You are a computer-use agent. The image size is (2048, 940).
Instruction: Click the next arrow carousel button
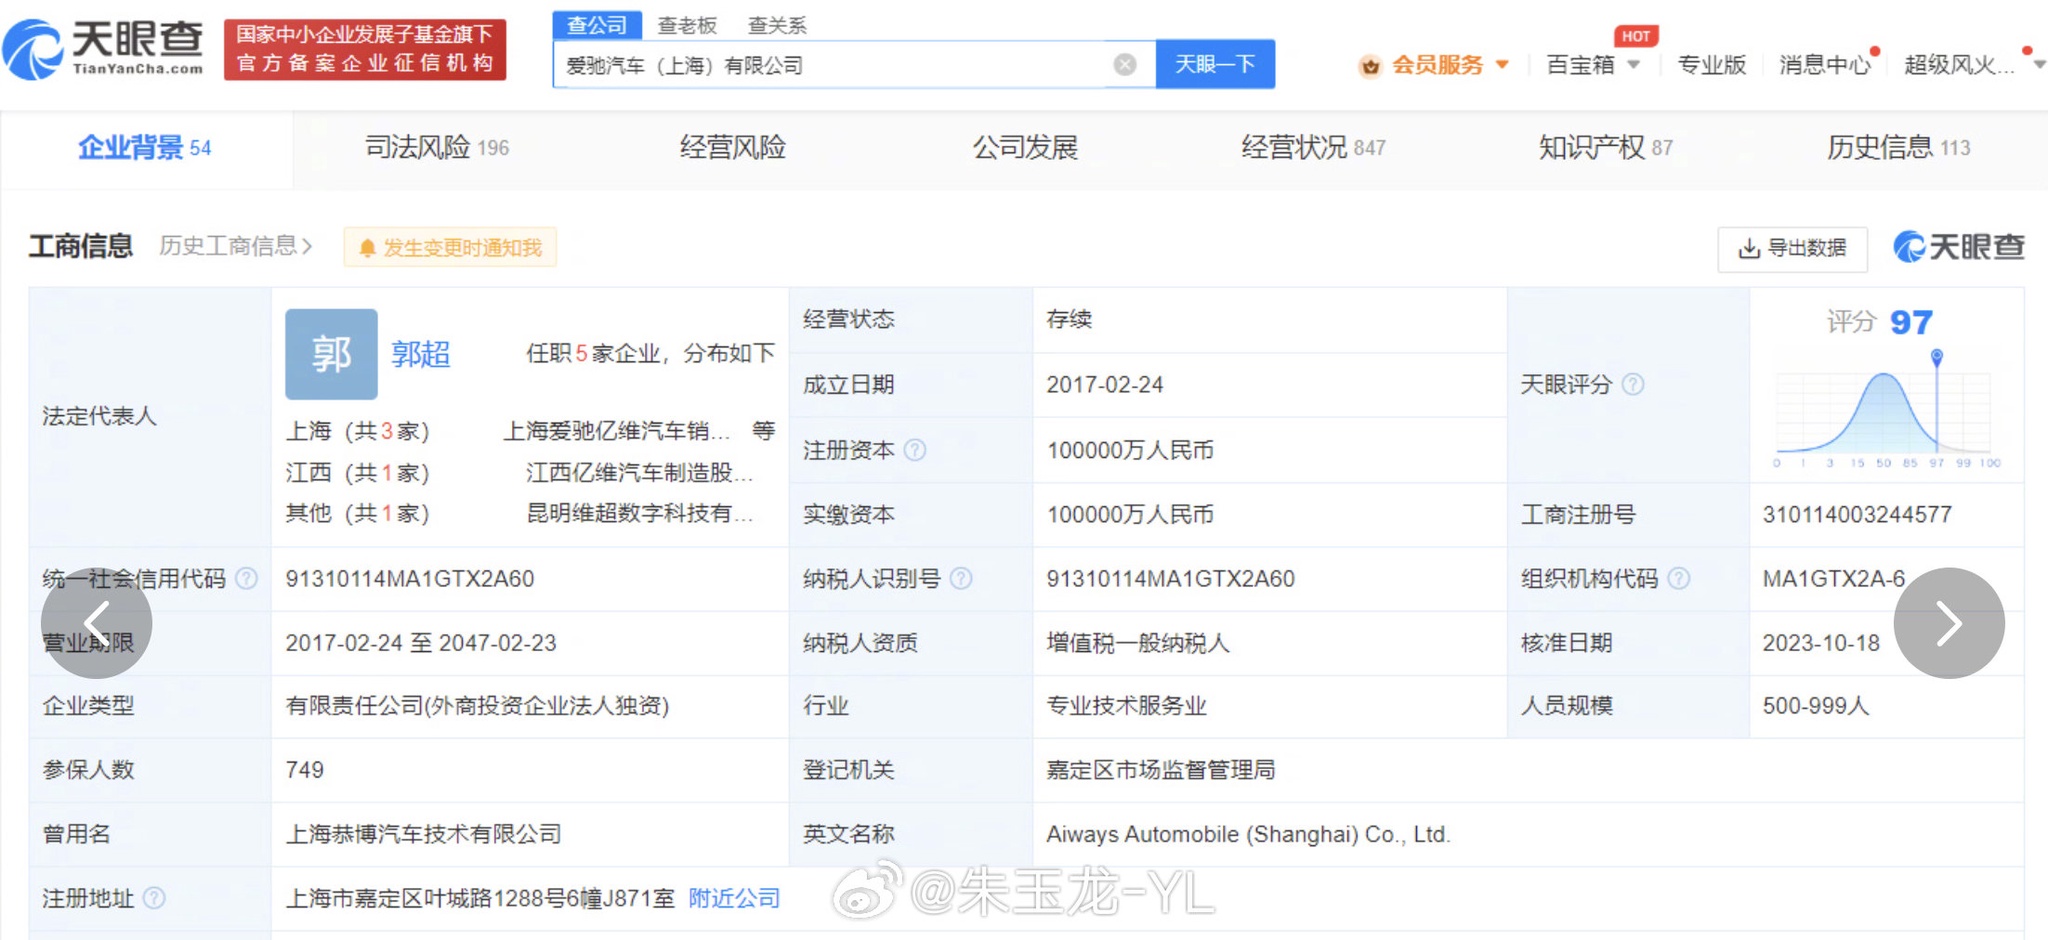point(1948,623)
